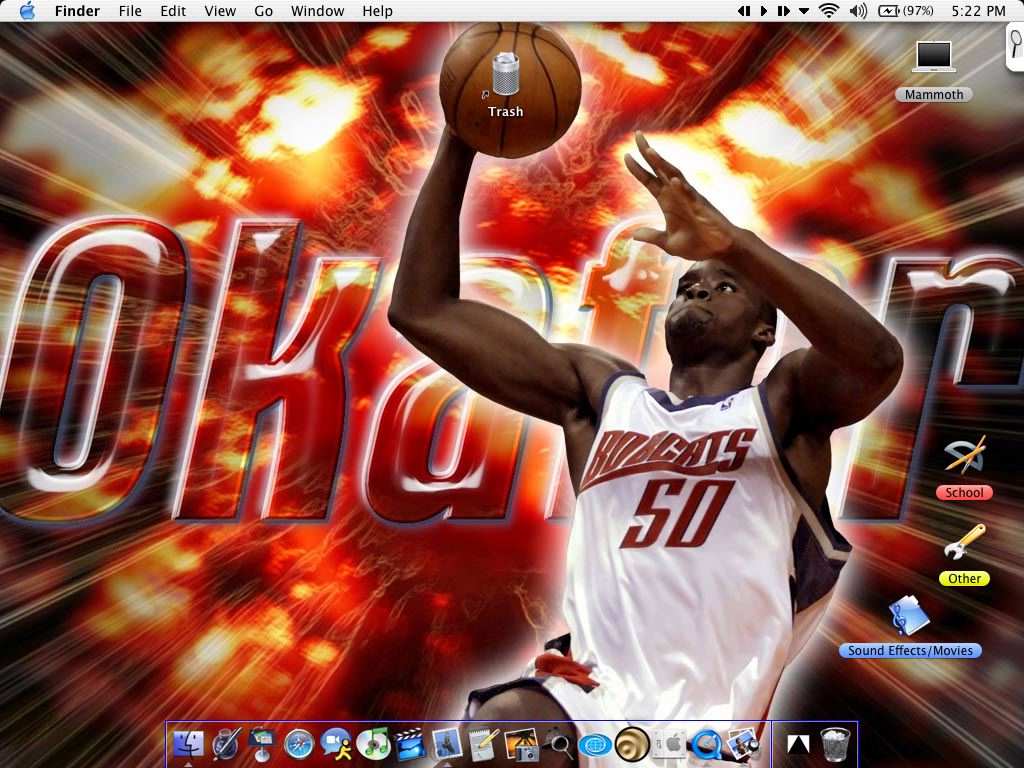This screenshot has height=768, width=1024.
Task: Select the Mammoth laptop drive icon
Action: 934,56
